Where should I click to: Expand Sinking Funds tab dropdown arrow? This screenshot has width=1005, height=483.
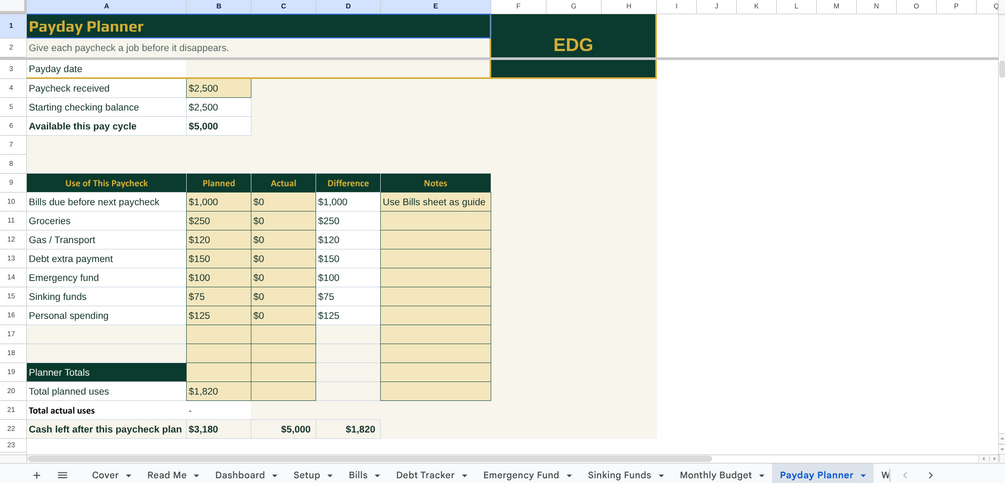click(661, 475)
